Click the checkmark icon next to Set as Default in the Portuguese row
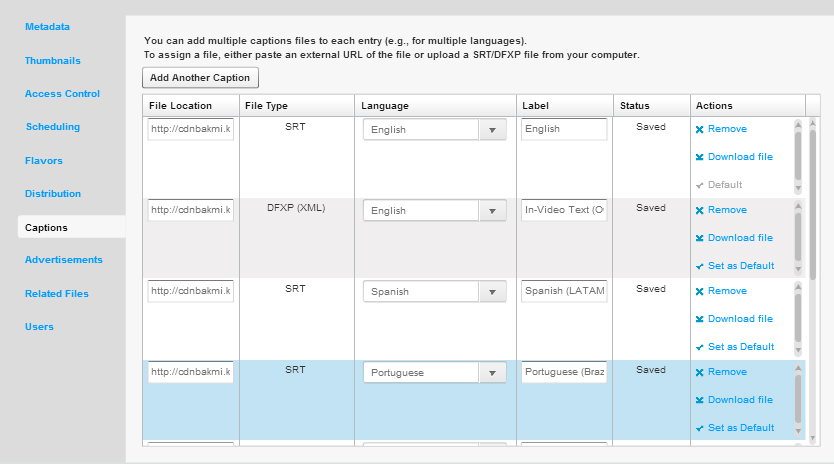This screenshot has height=464, width=834. coord(699,428)
